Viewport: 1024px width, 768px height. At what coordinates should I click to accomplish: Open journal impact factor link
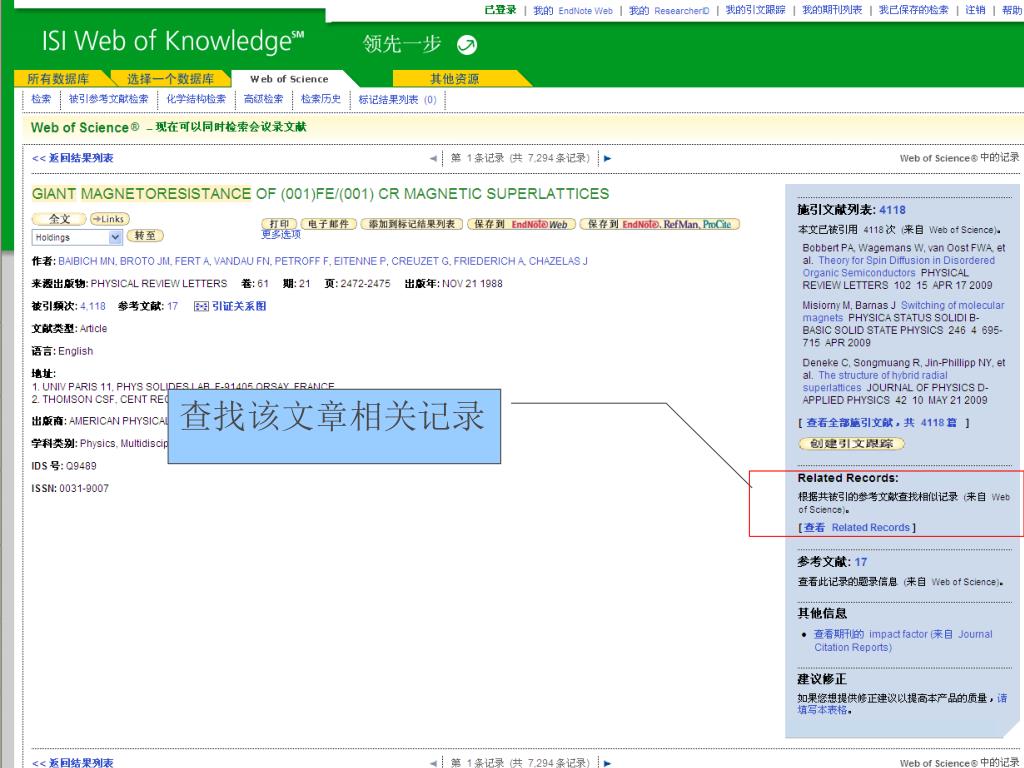pyautogui.click(x=903, y=641)
